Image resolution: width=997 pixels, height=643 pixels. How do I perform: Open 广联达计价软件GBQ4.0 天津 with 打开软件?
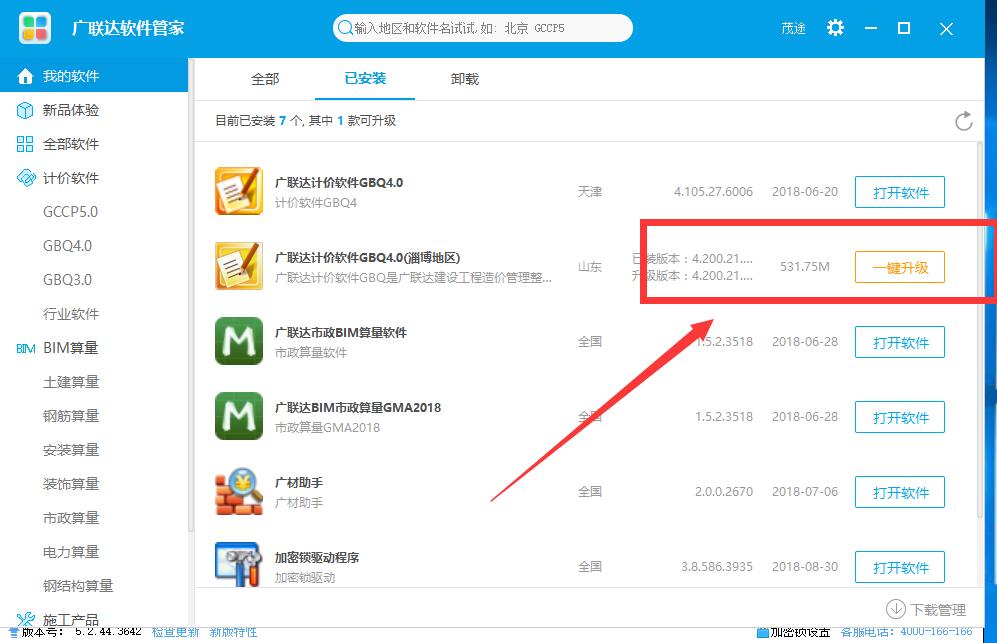pyautogui.click(x=900, y=192)
